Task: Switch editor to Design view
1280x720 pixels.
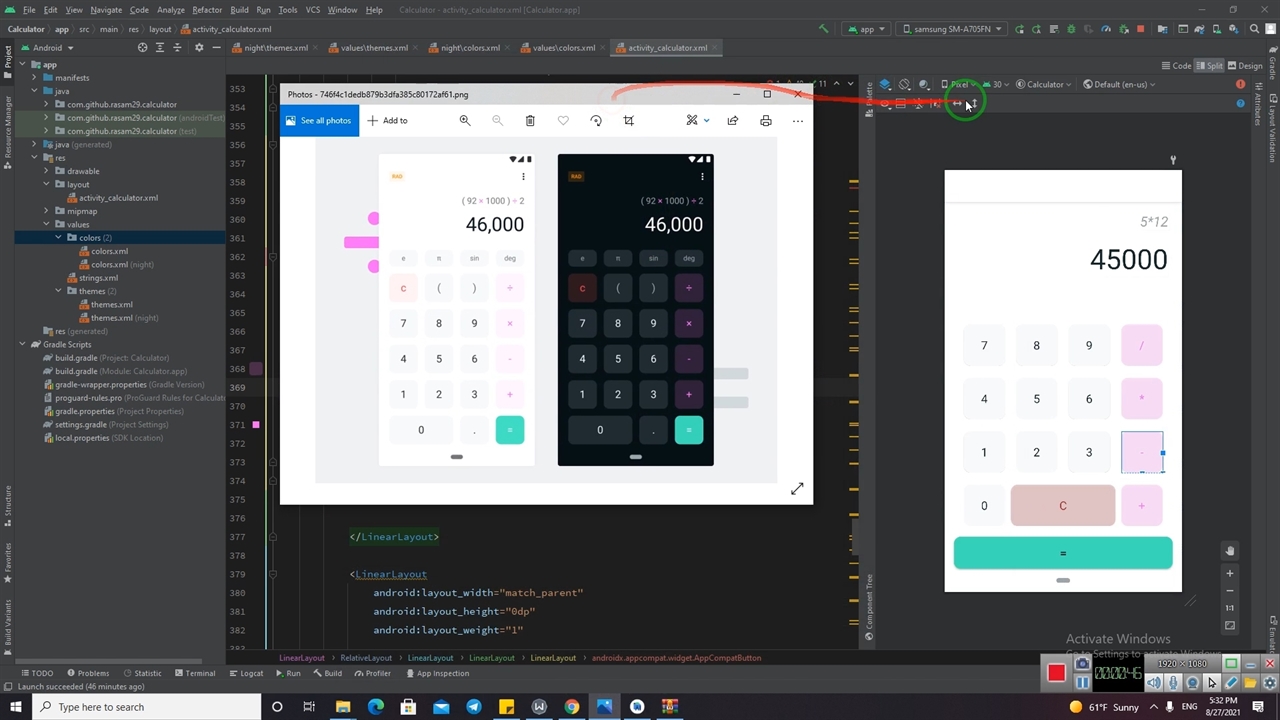Action: [1245, 66]
